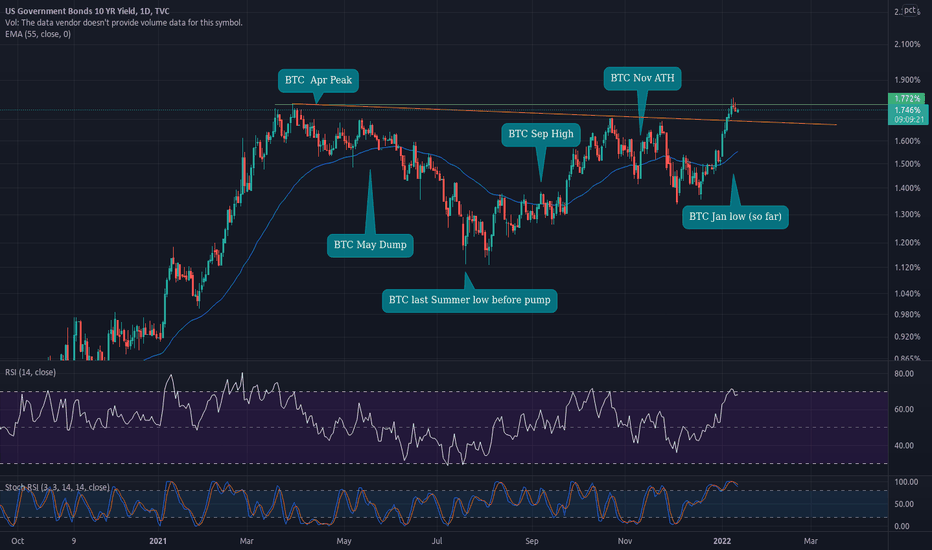Image resolution: width=932 pixels, height=550 pixels.
Task: Click the 'BTC May Dump' annotation
Action: 370,245
